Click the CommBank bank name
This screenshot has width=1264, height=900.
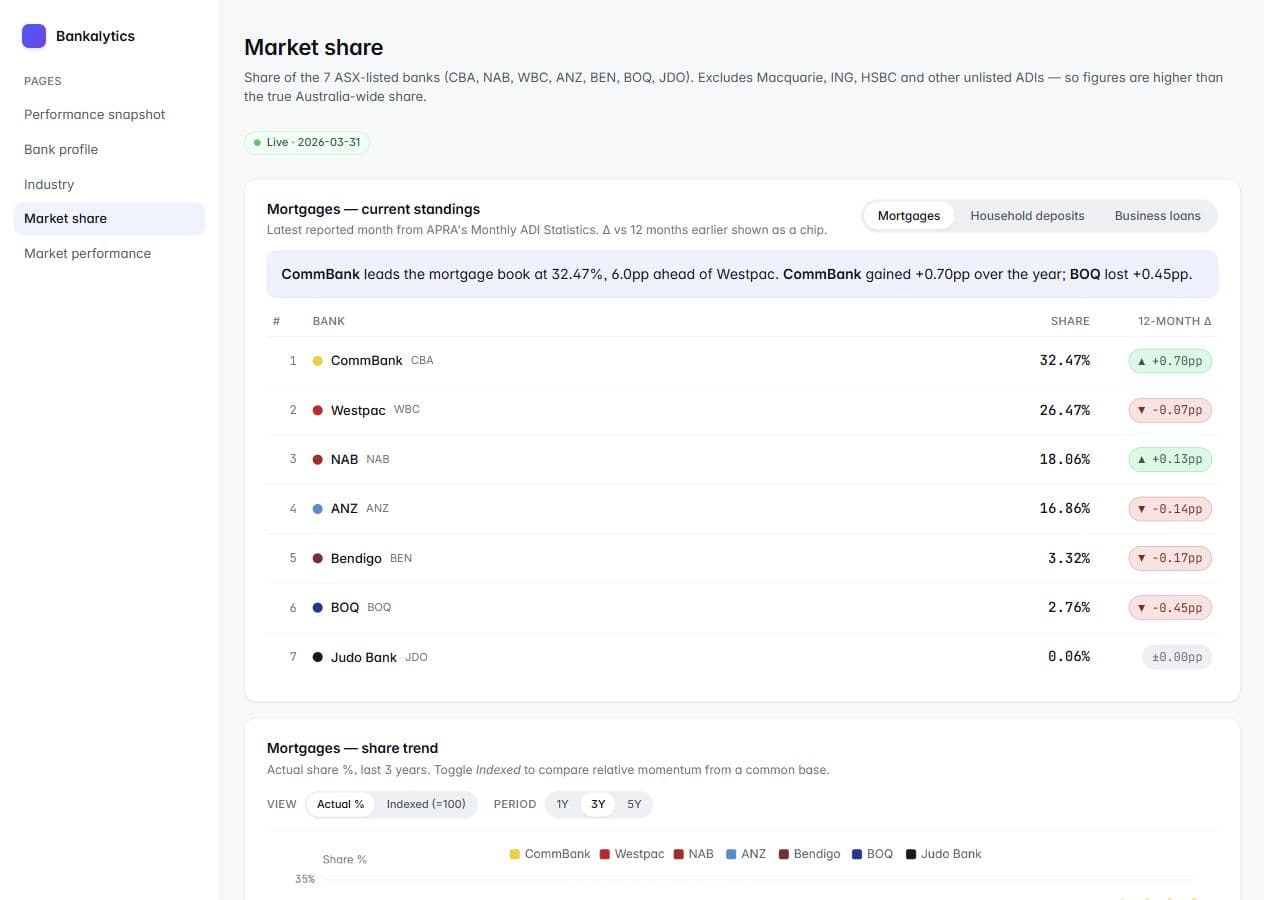click(366, 360)
